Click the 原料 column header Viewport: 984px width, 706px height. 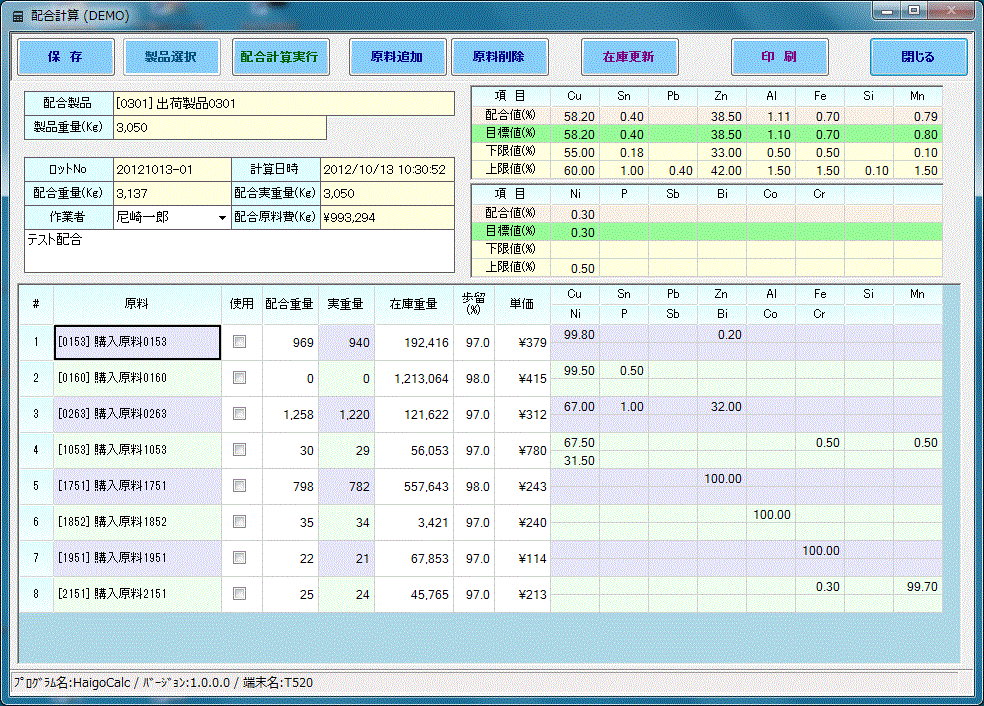pyautogui.click(x=137, y=304)
